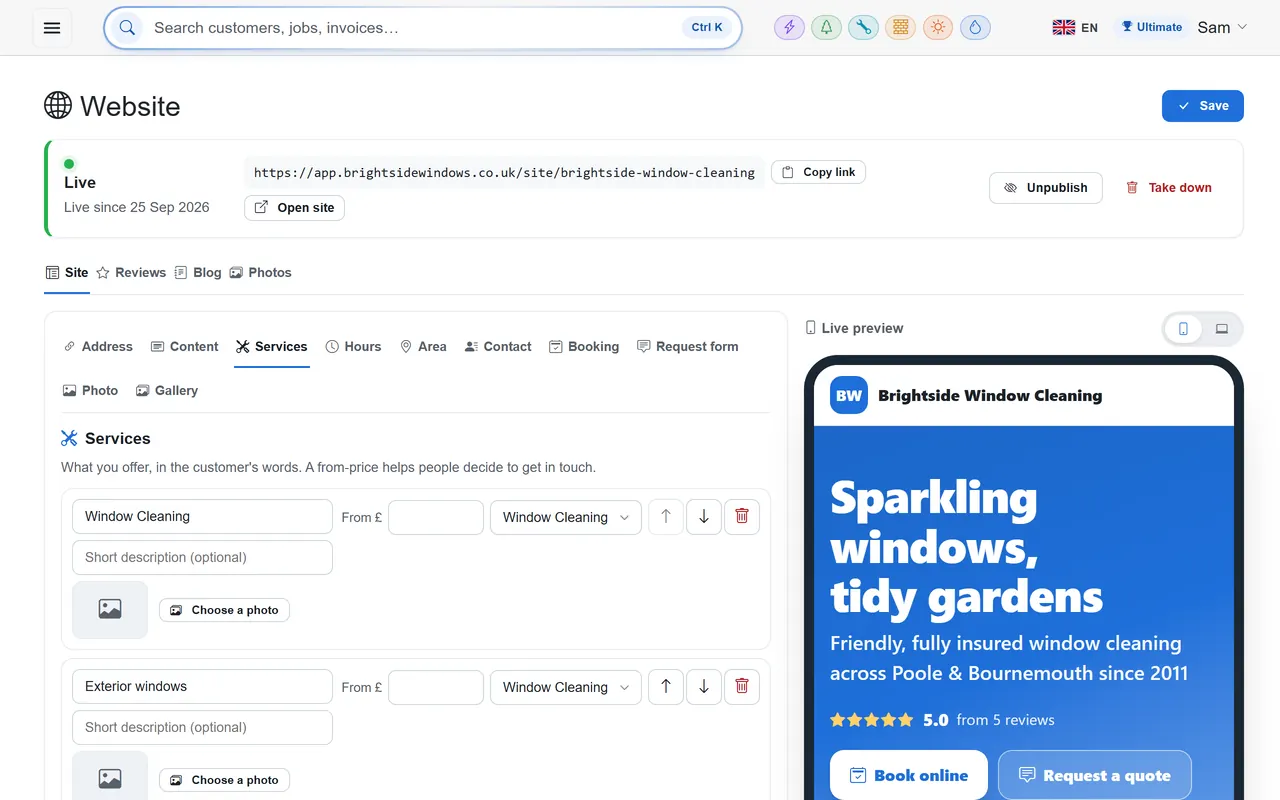
Task: Move Exterior windows service up
Action: coord(666,687)
